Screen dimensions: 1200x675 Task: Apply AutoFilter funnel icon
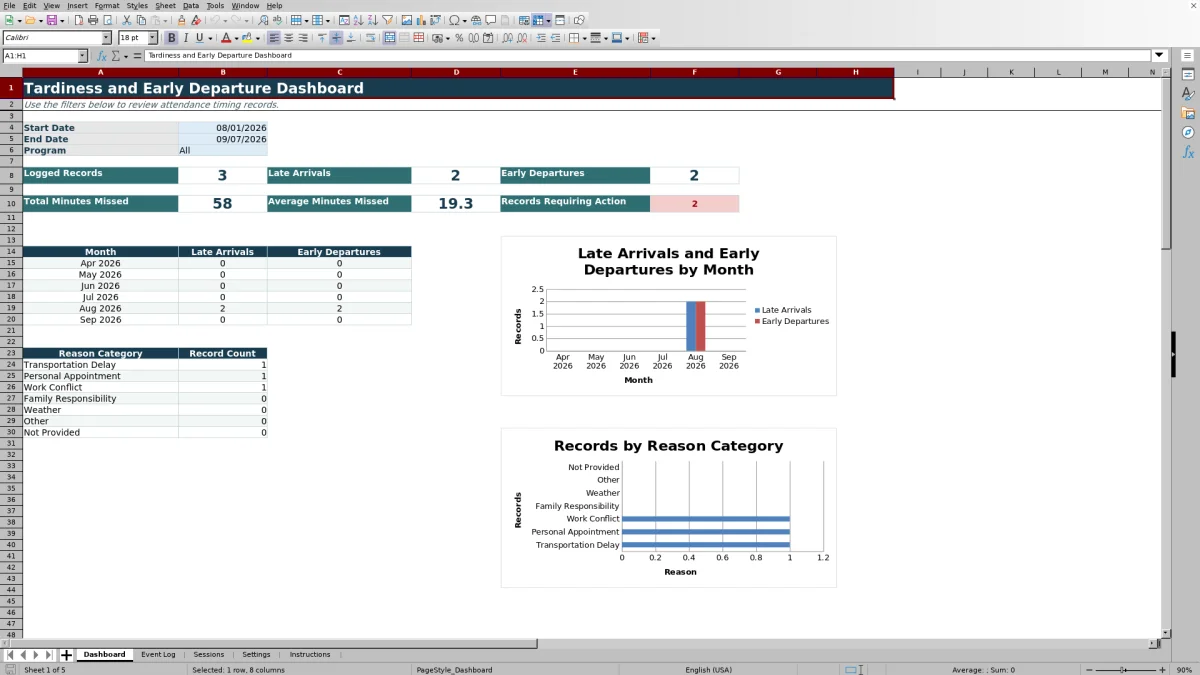[x=388, y=20]
